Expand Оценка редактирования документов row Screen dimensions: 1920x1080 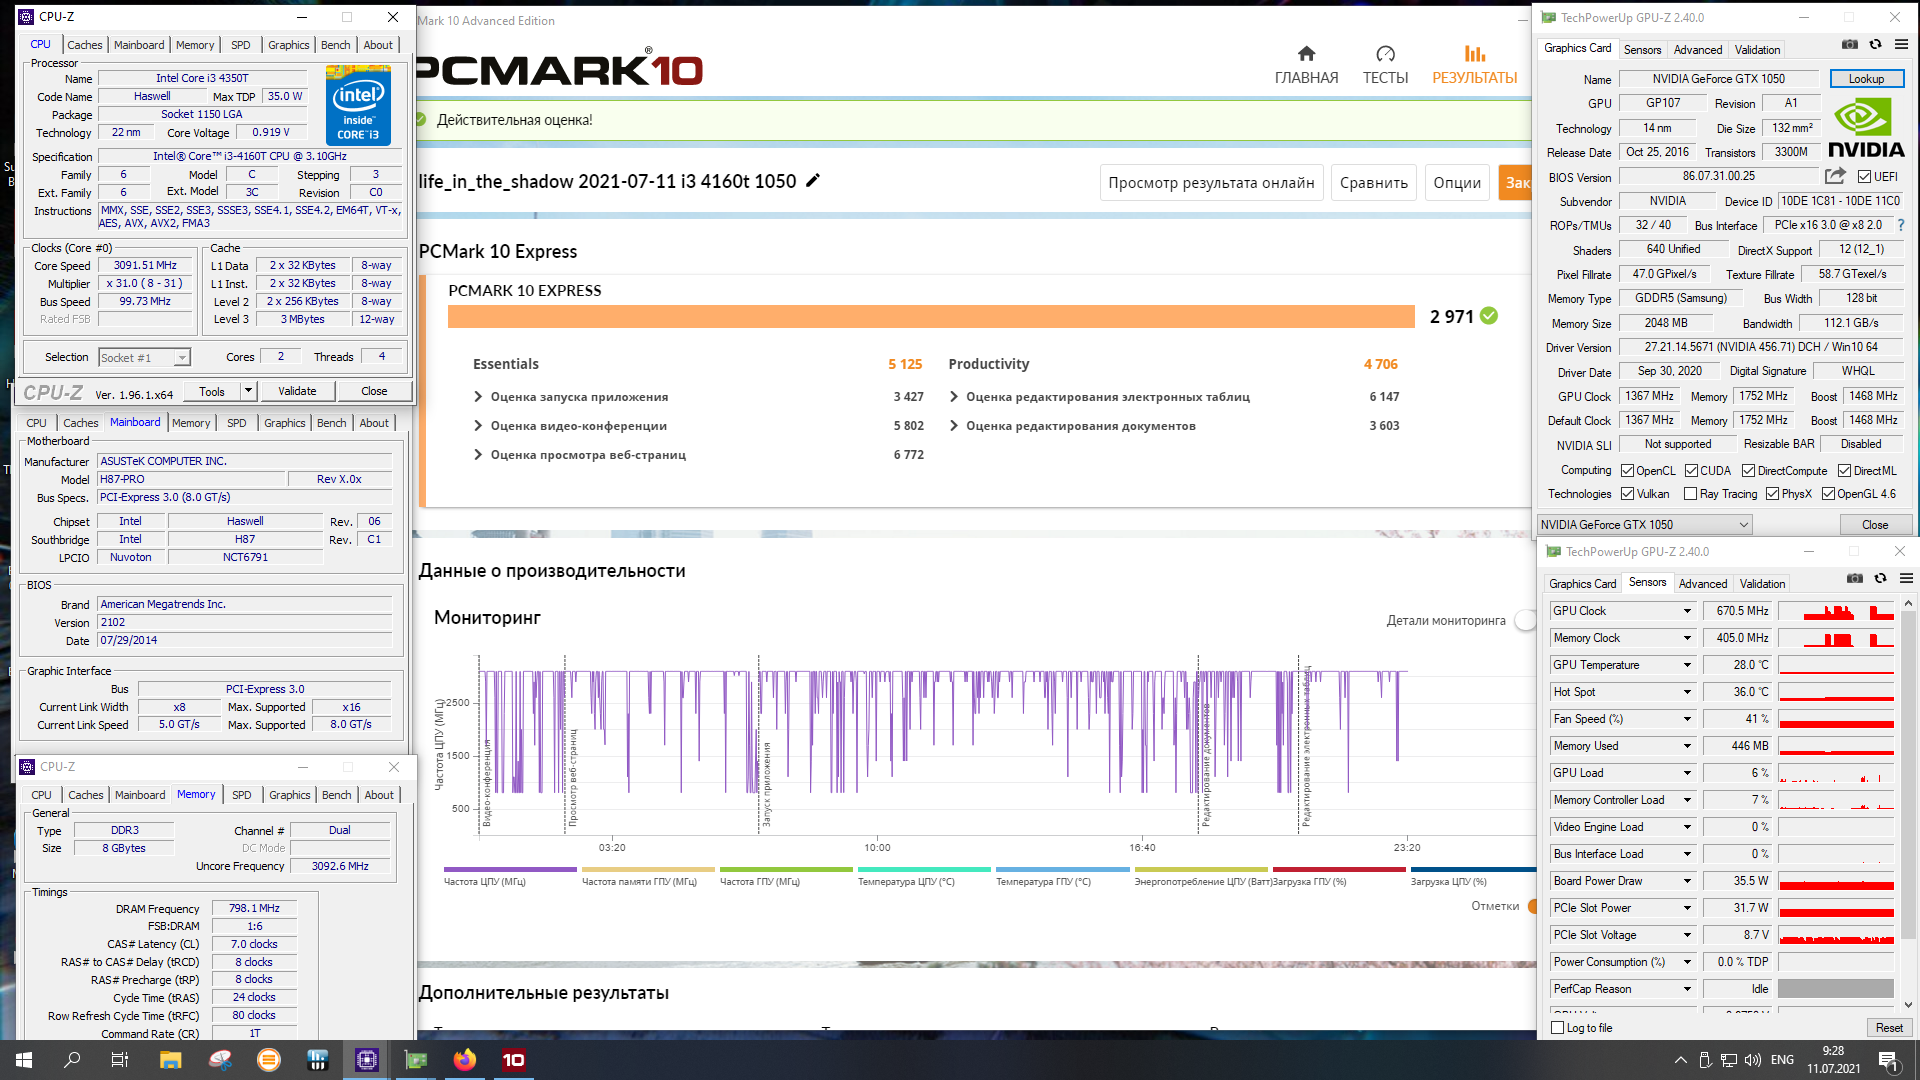(1072, 426)
